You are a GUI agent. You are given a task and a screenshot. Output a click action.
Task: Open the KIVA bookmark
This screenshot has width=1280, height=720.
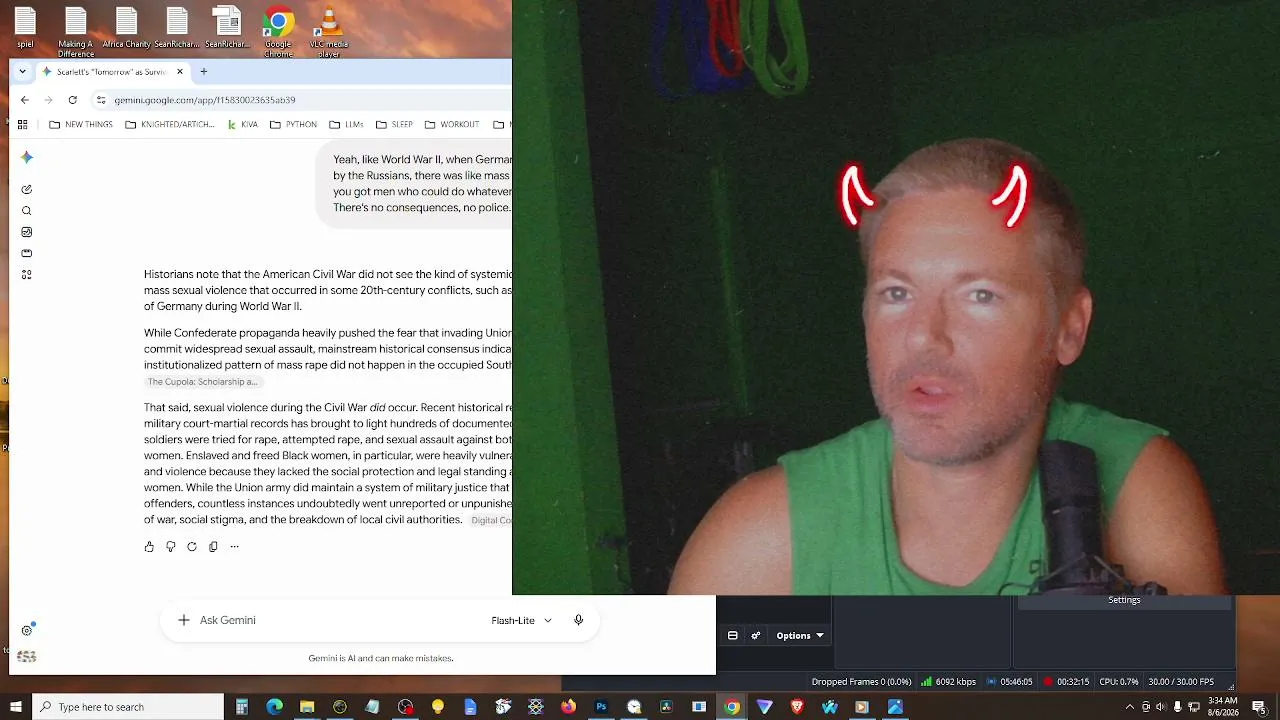point(242,125)
